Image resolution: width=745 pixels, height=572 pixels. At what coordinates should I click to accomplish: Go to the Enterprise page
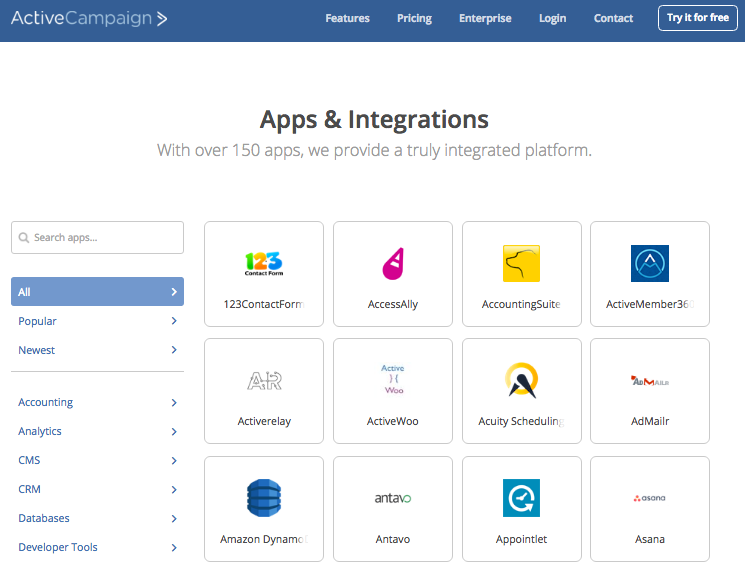[x=485, y=18]
